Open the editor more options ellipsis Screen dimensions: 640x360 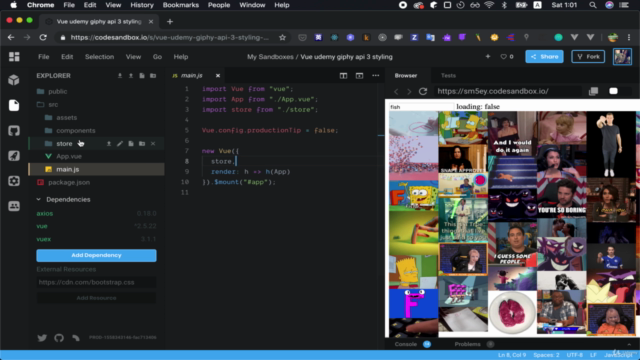tap(376, 76)
